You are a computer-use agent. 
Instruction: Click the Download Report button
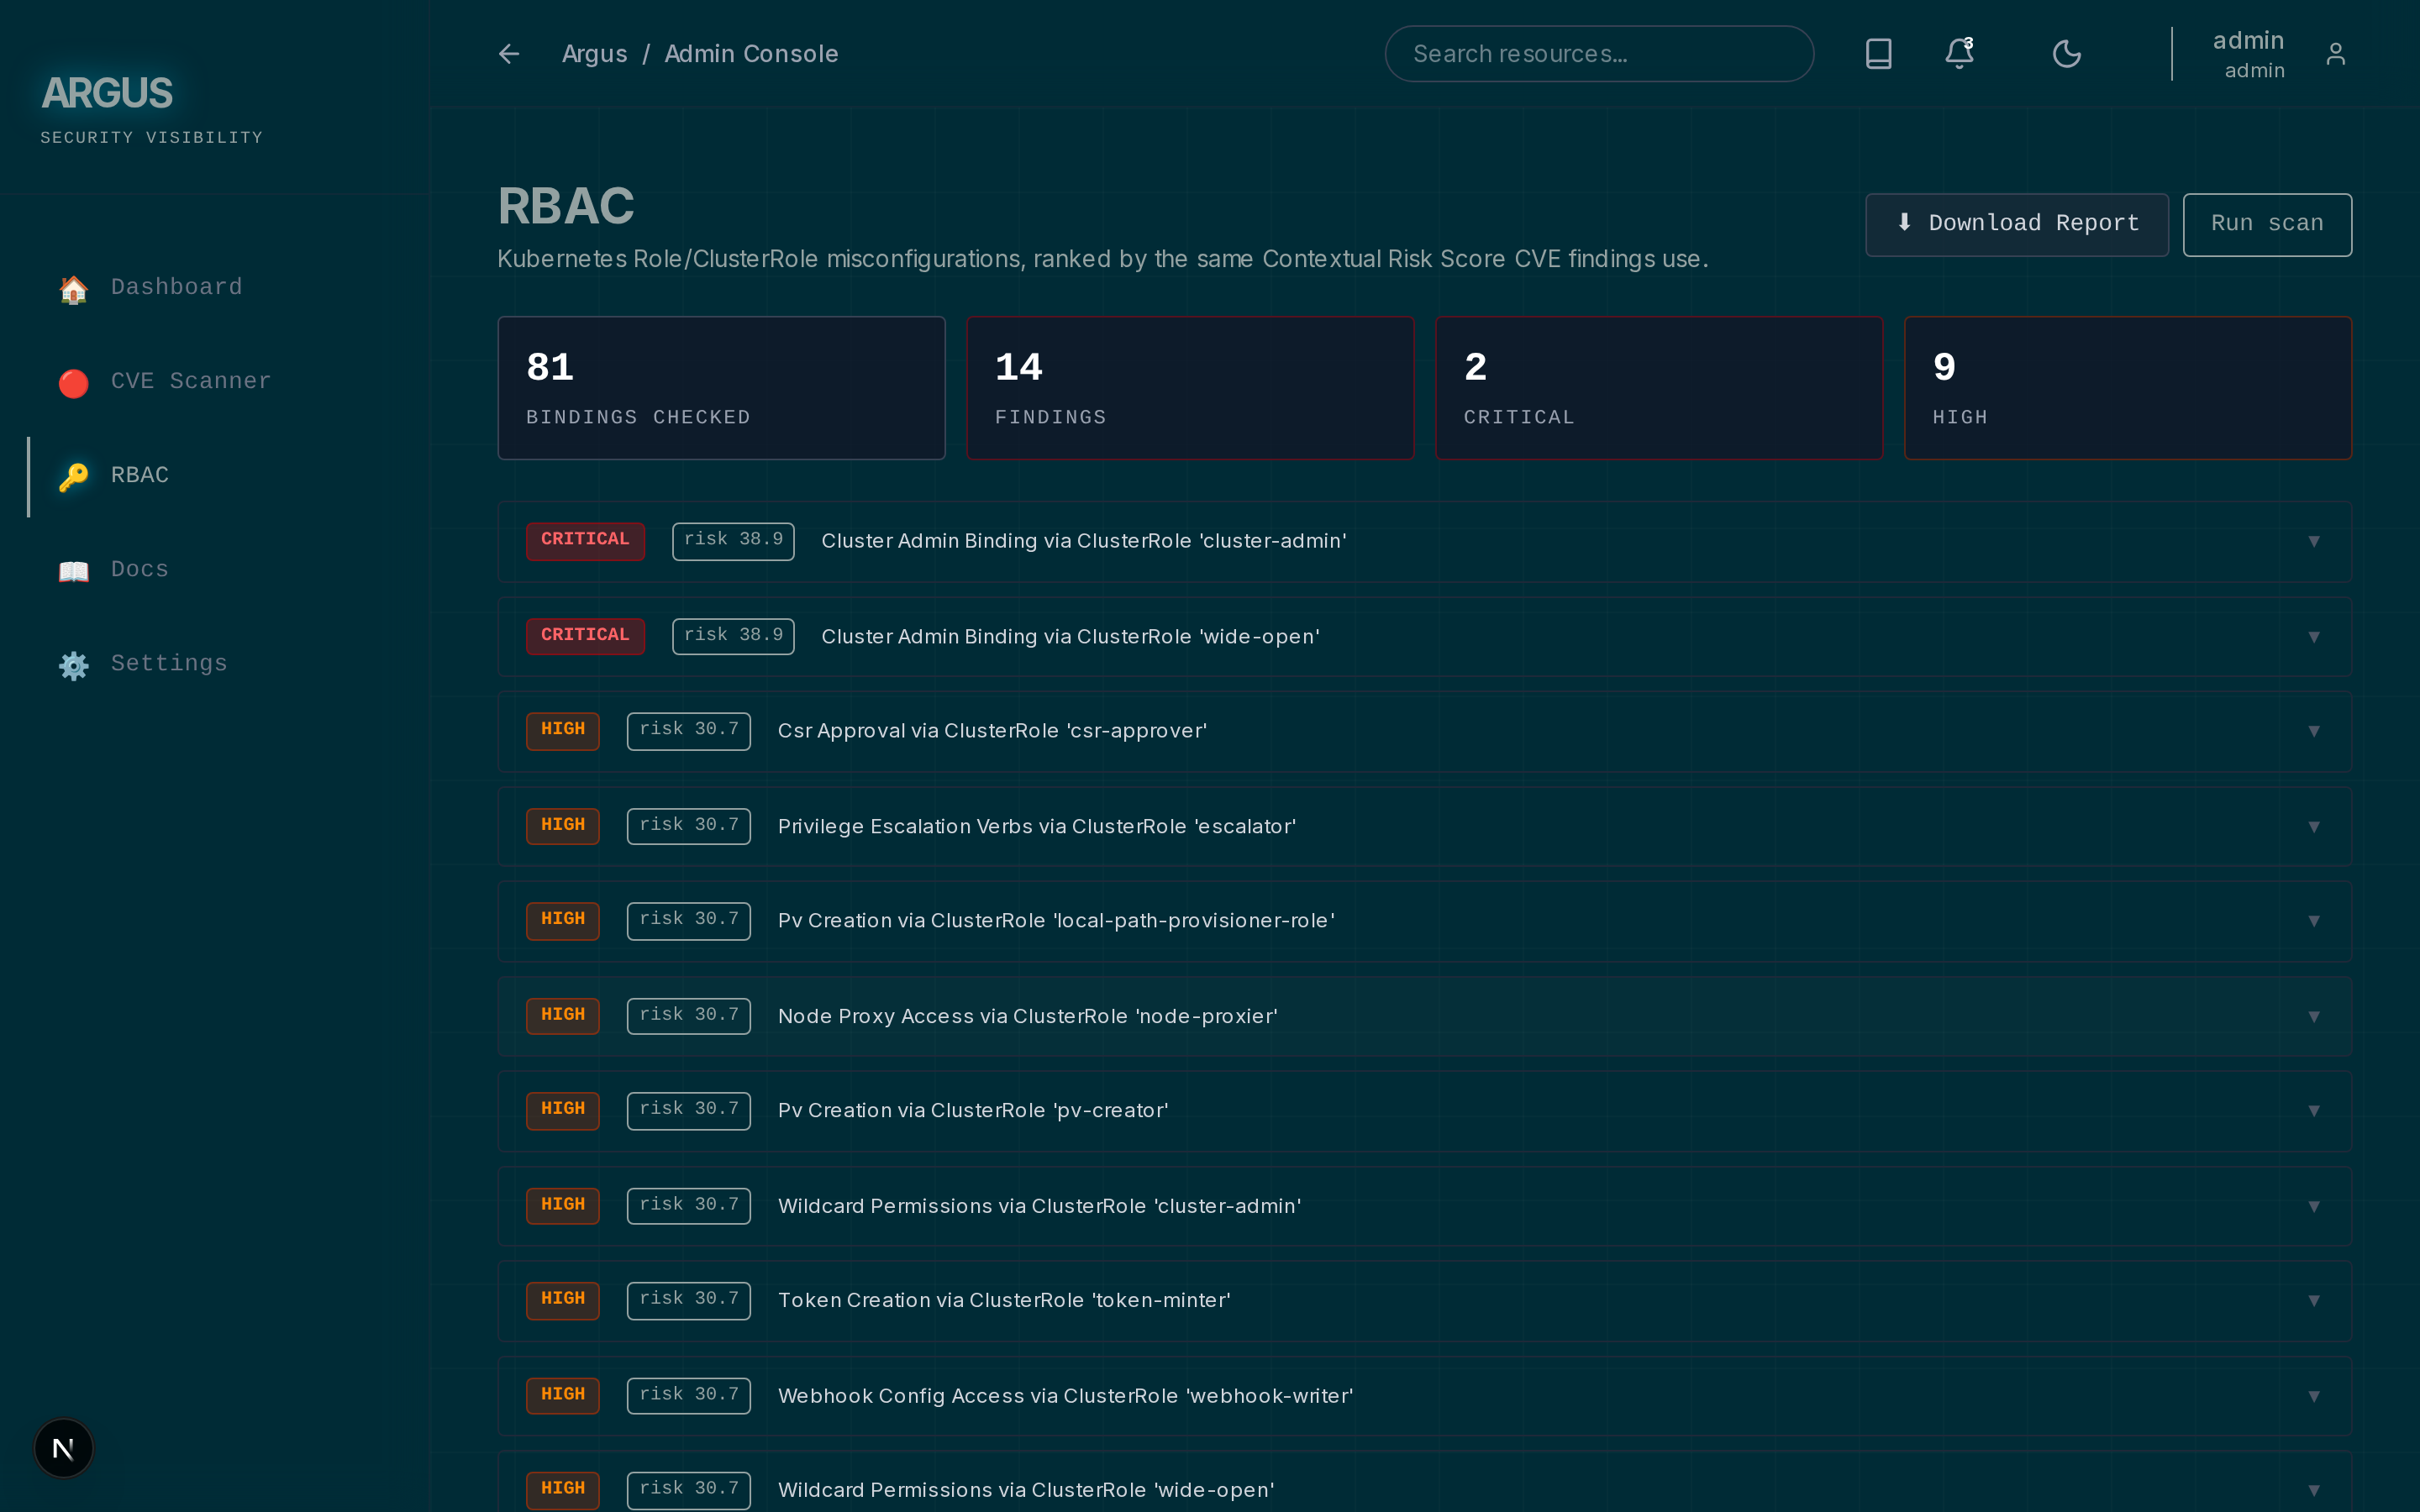click(2016, 224)
